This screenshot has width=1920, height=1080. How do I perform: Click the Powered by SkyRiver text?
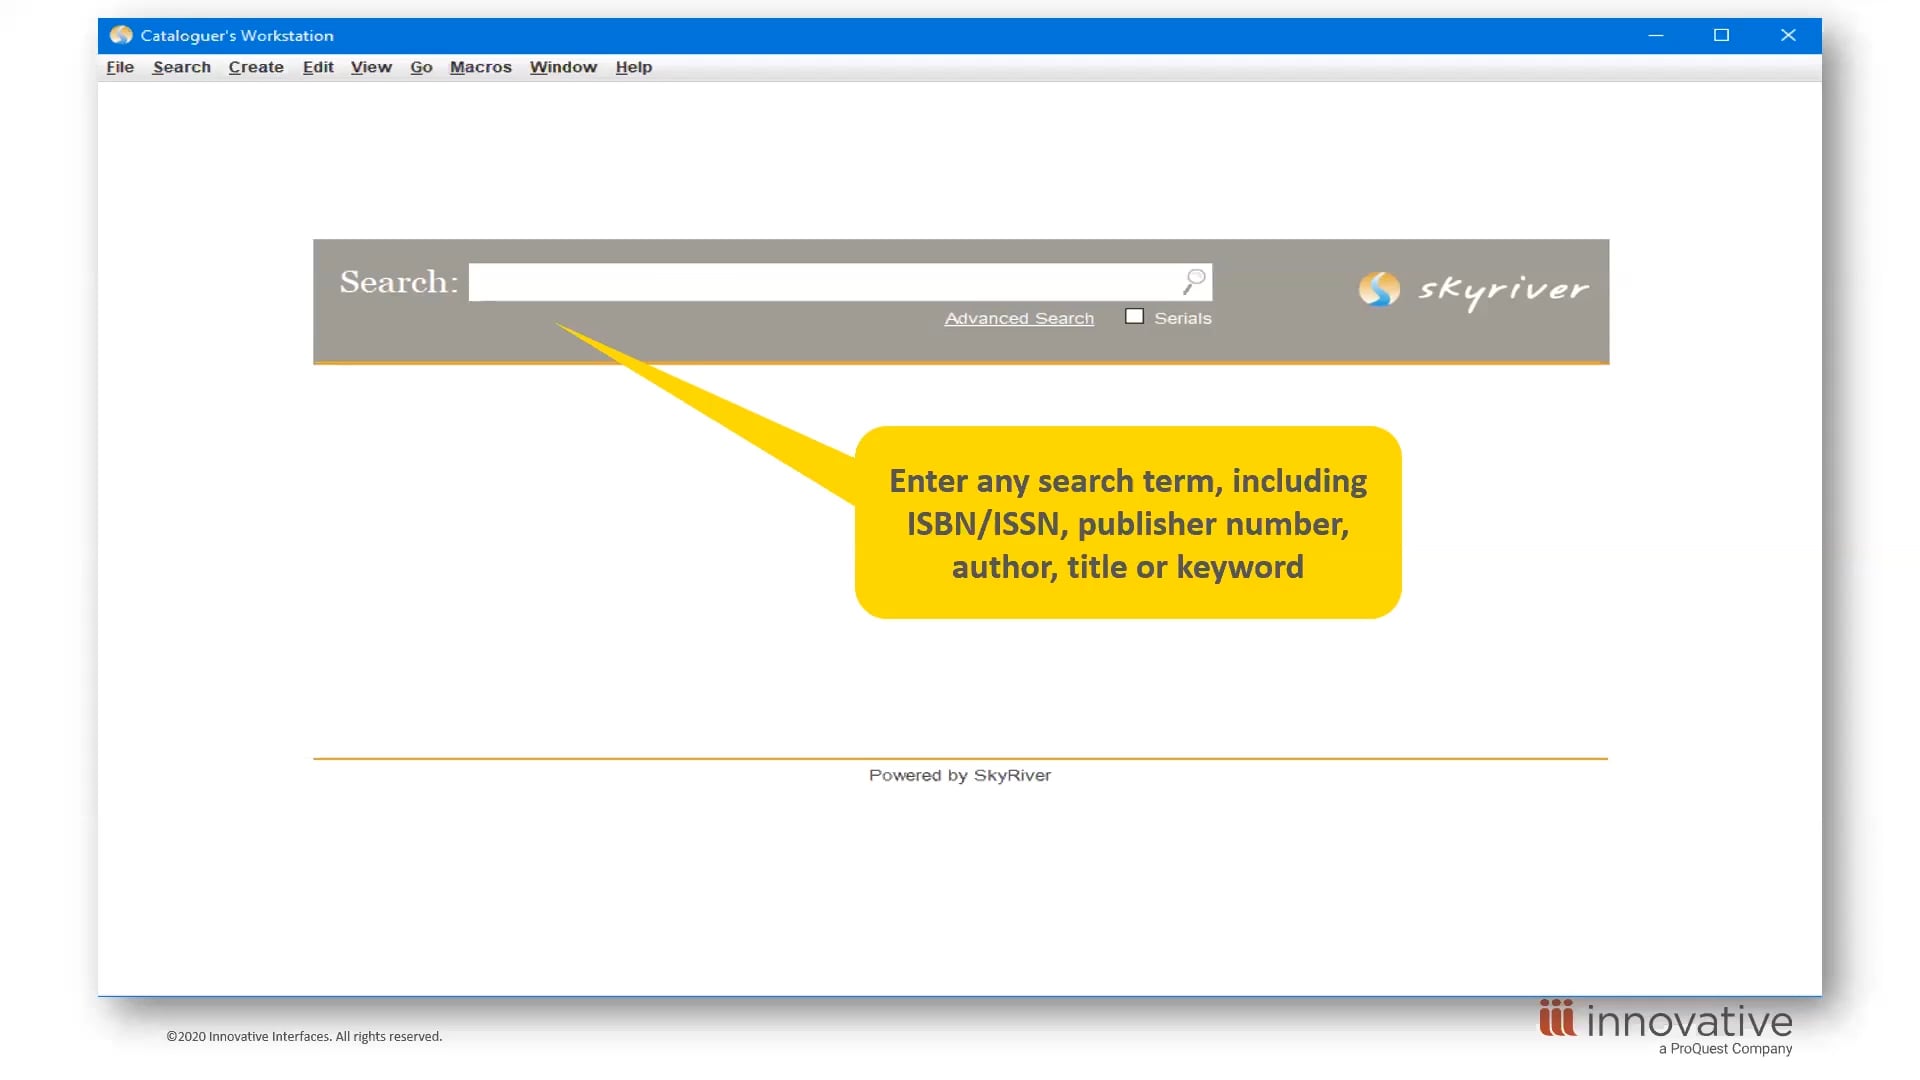point(959,775)
